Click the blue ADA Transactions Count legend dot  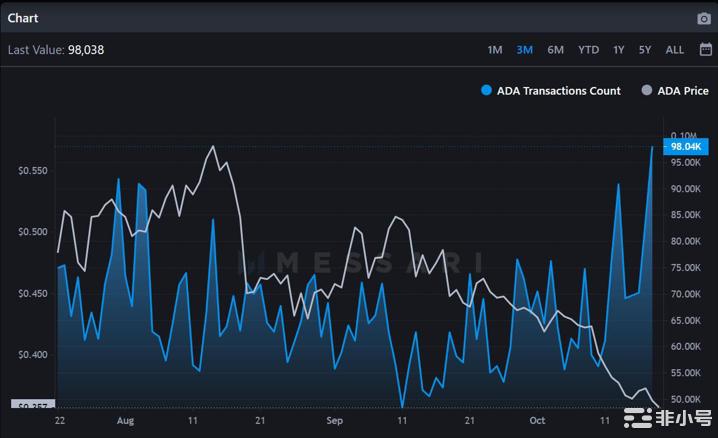click(x=487, y=91)
